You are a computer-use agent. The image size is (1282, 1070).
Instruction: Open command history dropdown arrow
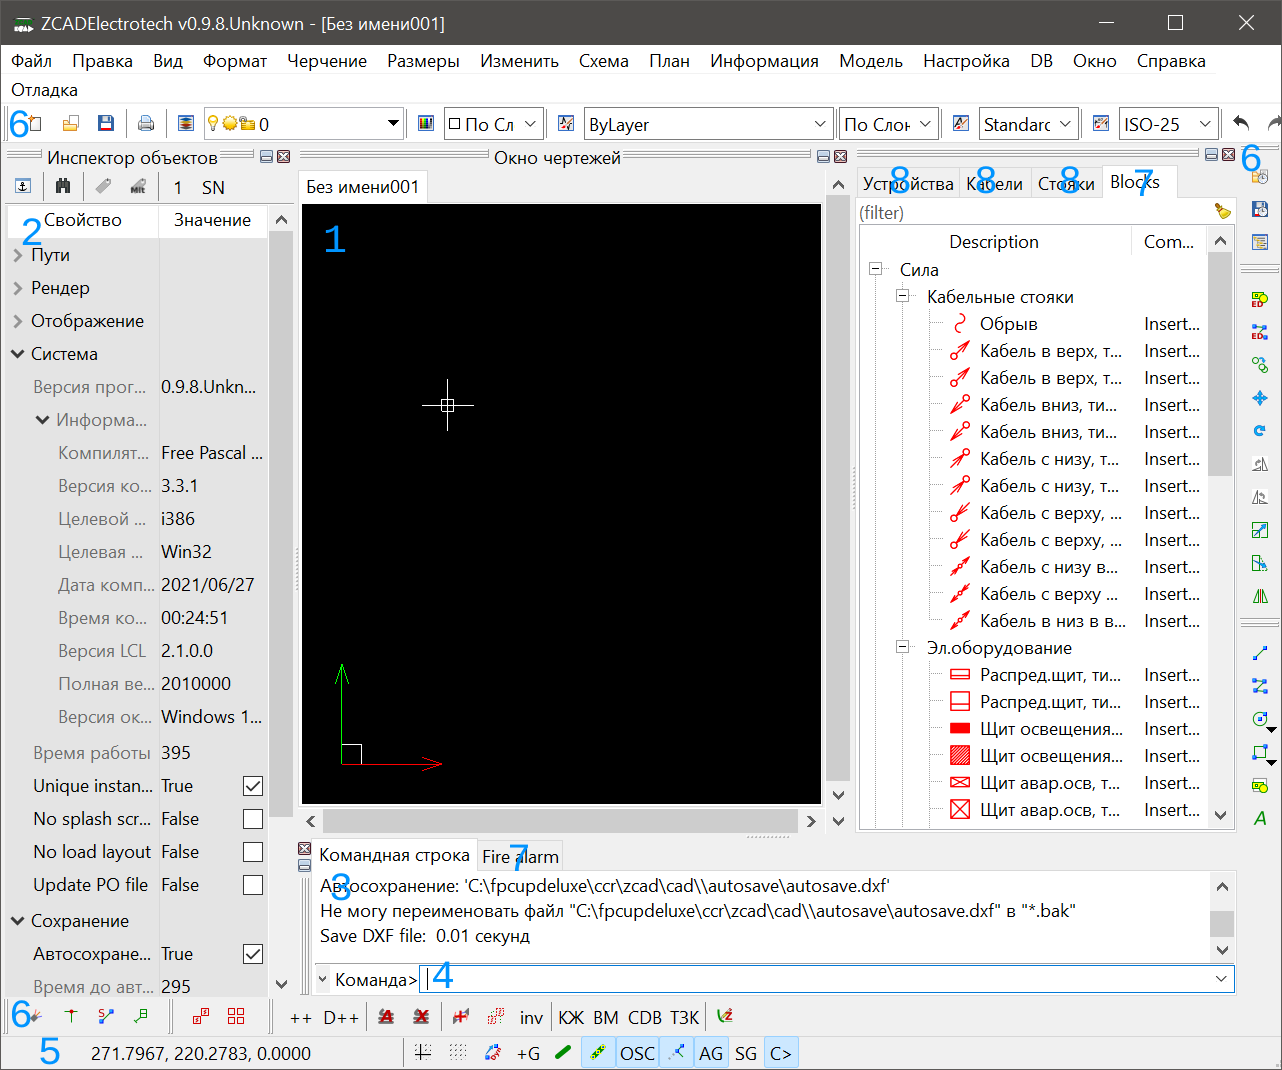click(1222, 979)
